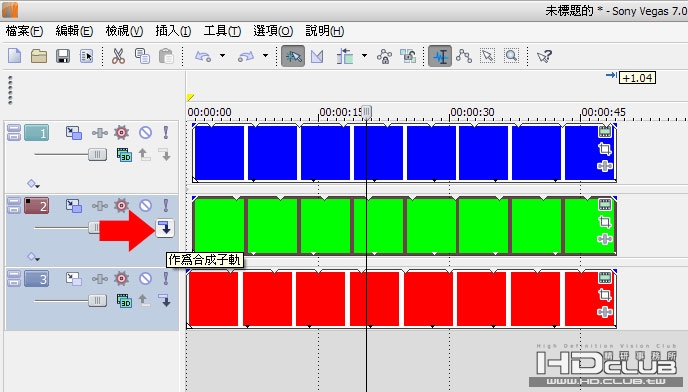The width and height of the screenshot is (688, 392).
Task: Solo track 2 with exclamation mark button
Action: click(x=165, y=205)
